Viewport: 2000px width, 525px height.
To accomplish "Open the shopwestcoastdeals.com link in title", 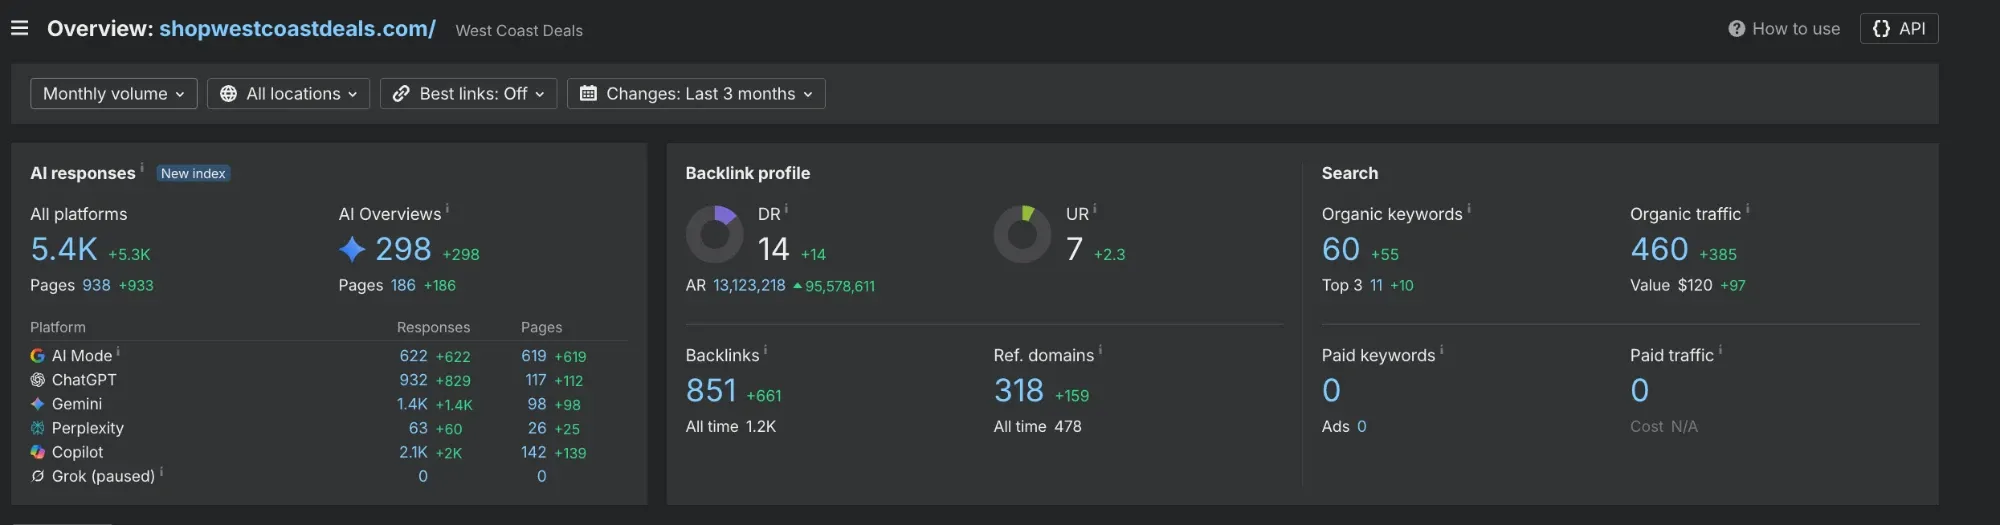I will [297, 28].
